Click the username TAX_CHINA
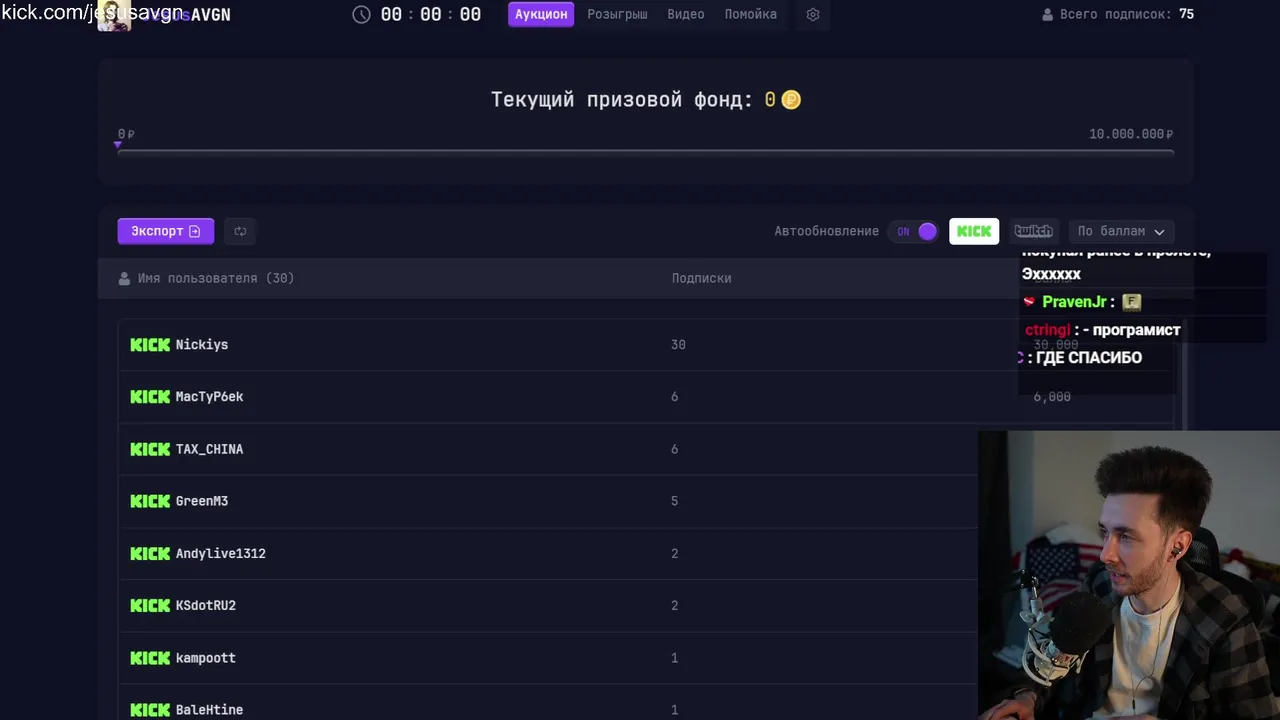The width and height of the screenshot is (1280, 720). [210, 449]
